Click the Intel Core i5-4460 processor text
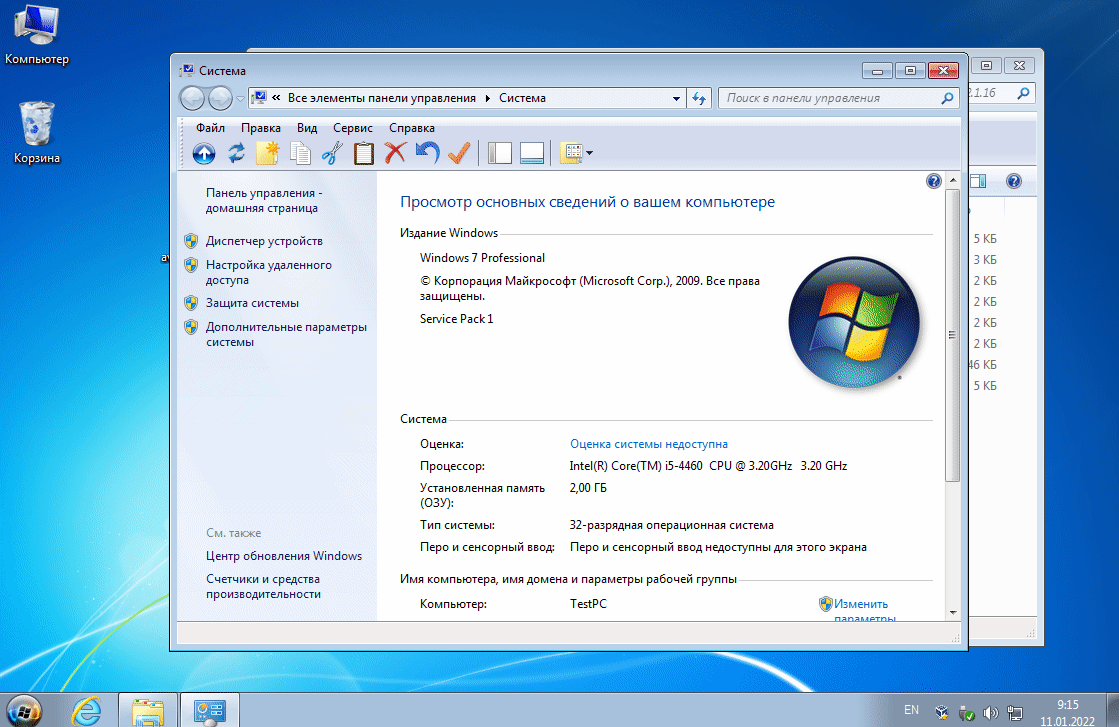The image size is (1119, 727). click(x=708, y=466)
